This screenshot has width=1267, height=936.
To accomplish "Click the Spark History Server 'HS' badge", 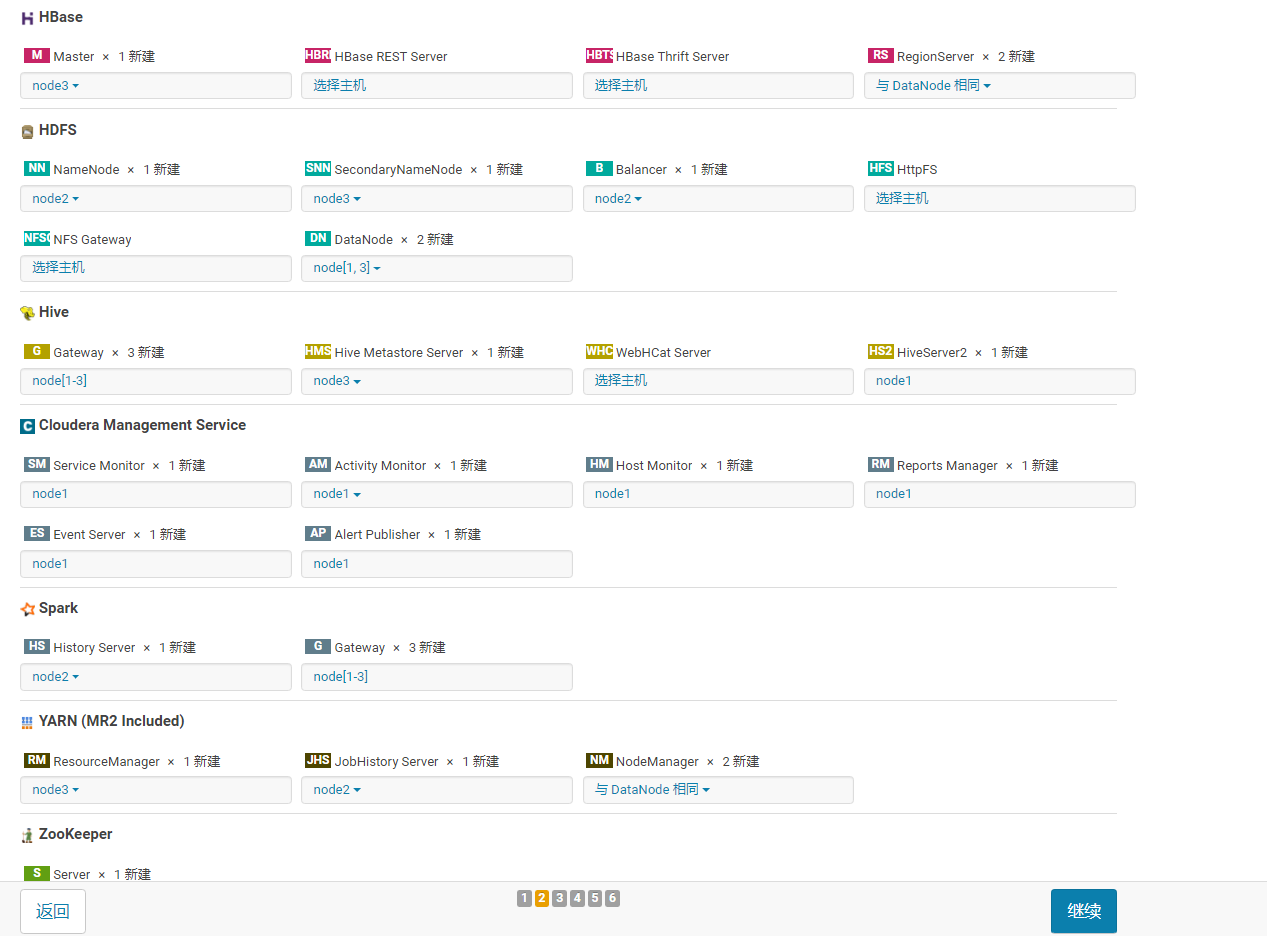I will click(37, 646).
